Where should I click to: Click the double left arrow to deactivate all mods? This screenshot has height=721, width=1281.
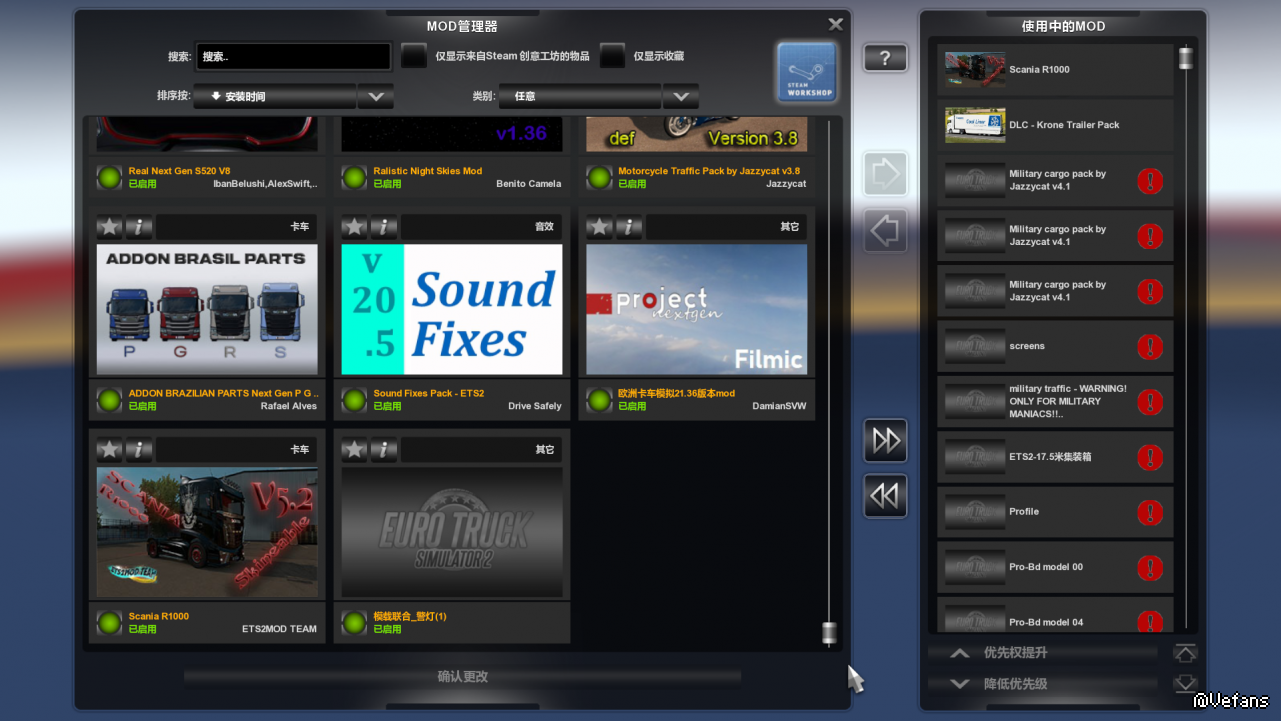(886, 496)
